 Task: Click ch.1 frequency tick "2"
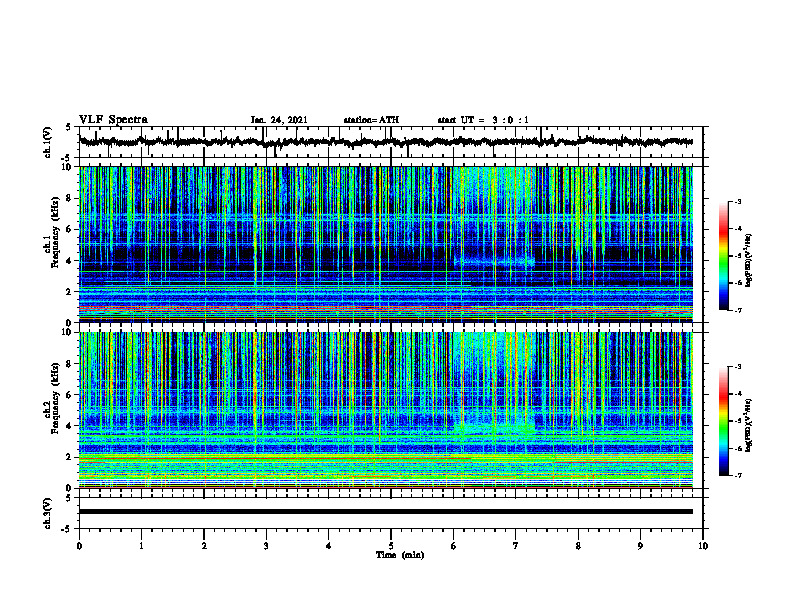point(70,292)
